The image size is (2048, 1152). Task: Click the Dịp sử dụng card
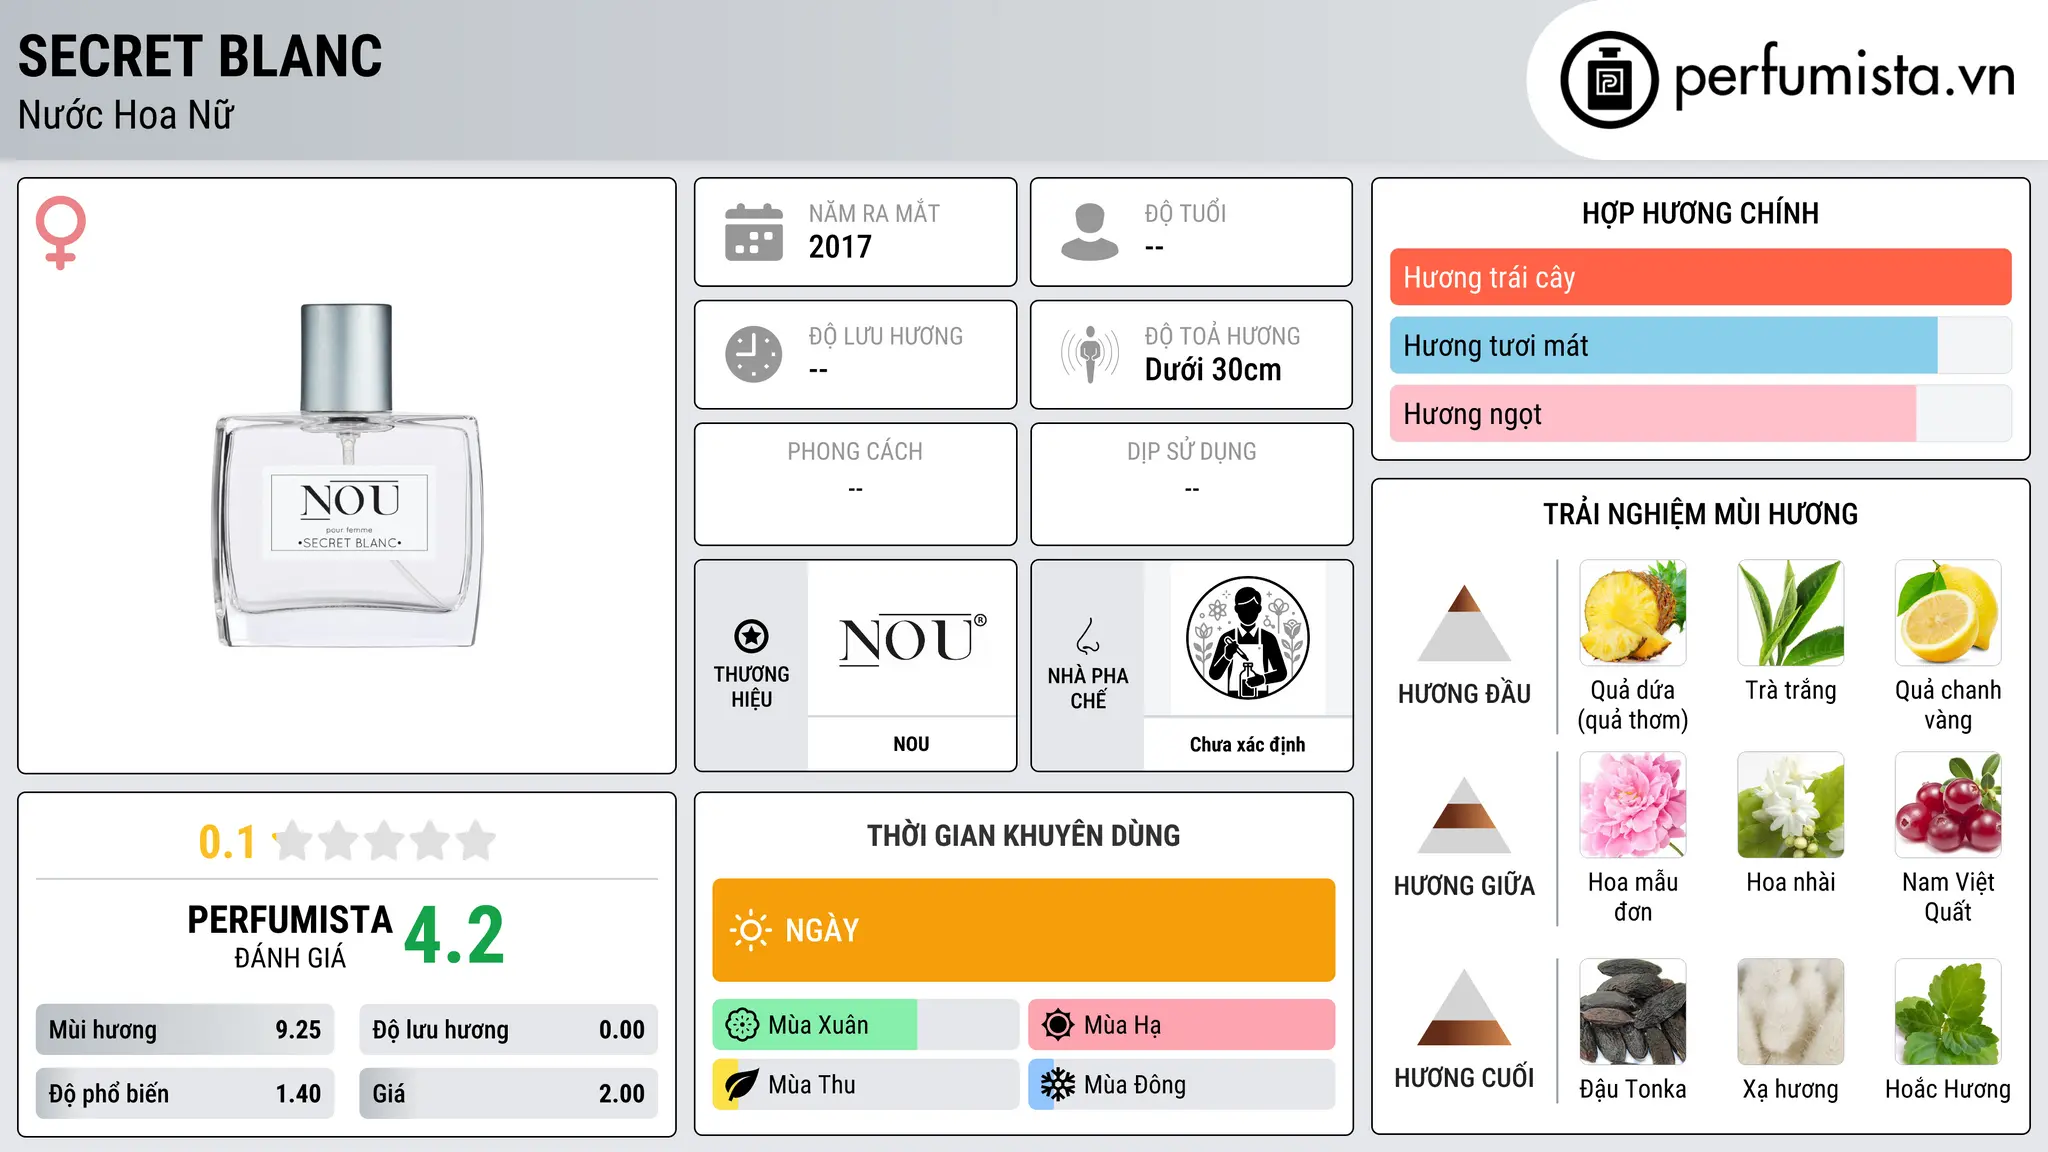tap(1191, 484)
